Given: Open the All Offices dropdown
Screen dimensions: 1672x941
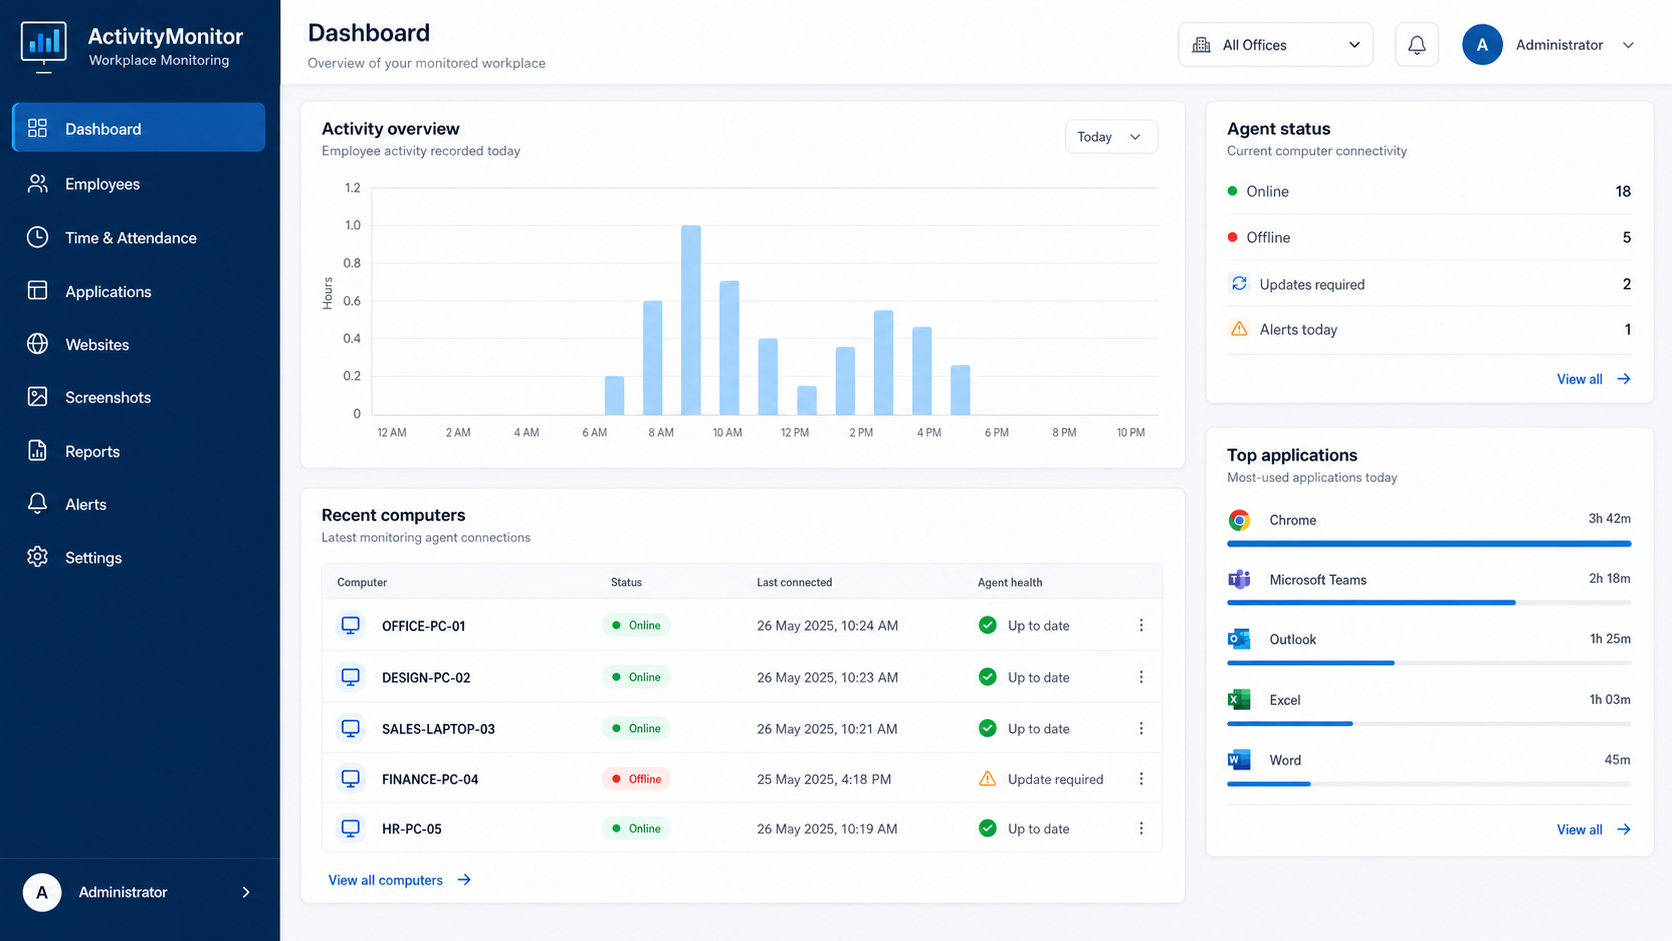Looking at the screenshot, I should coord(1275,45).
